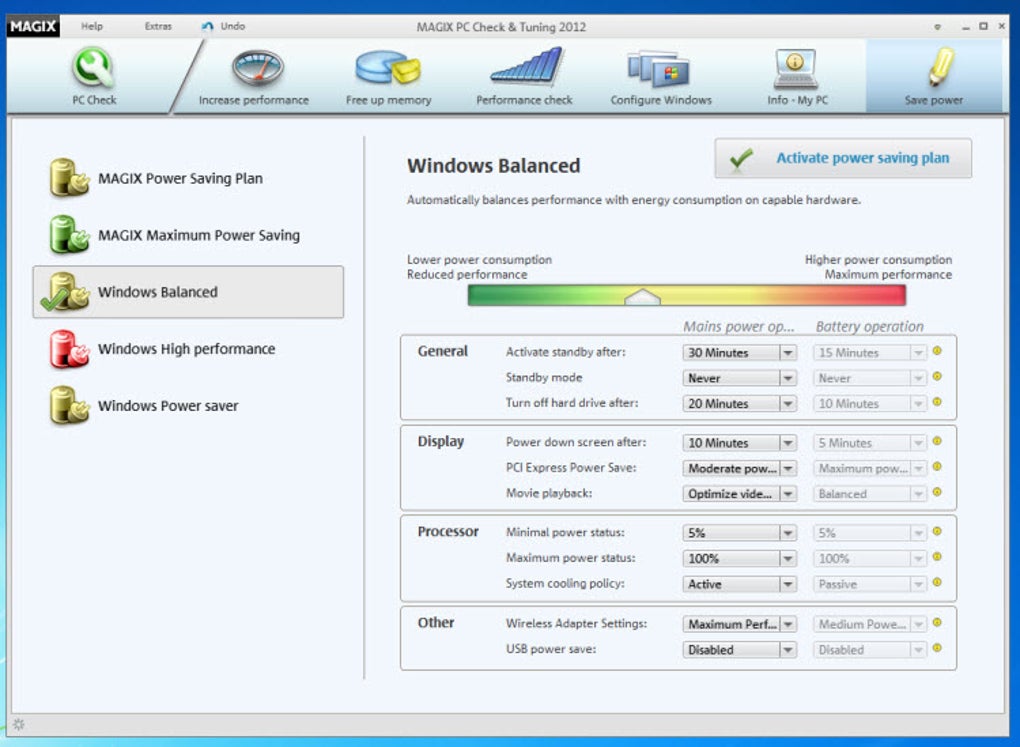Open mains System cooling policy dropdown (Active)

(x=740, y=584)
